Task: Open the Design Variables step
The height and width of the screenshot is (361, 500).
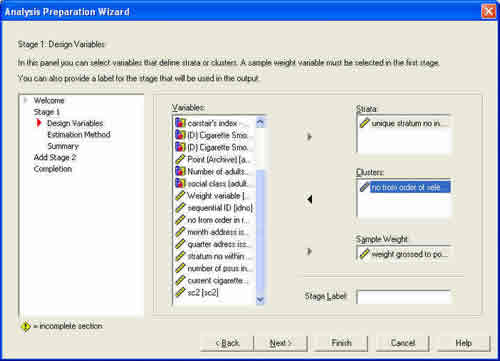Action: [x=75, y=123]
